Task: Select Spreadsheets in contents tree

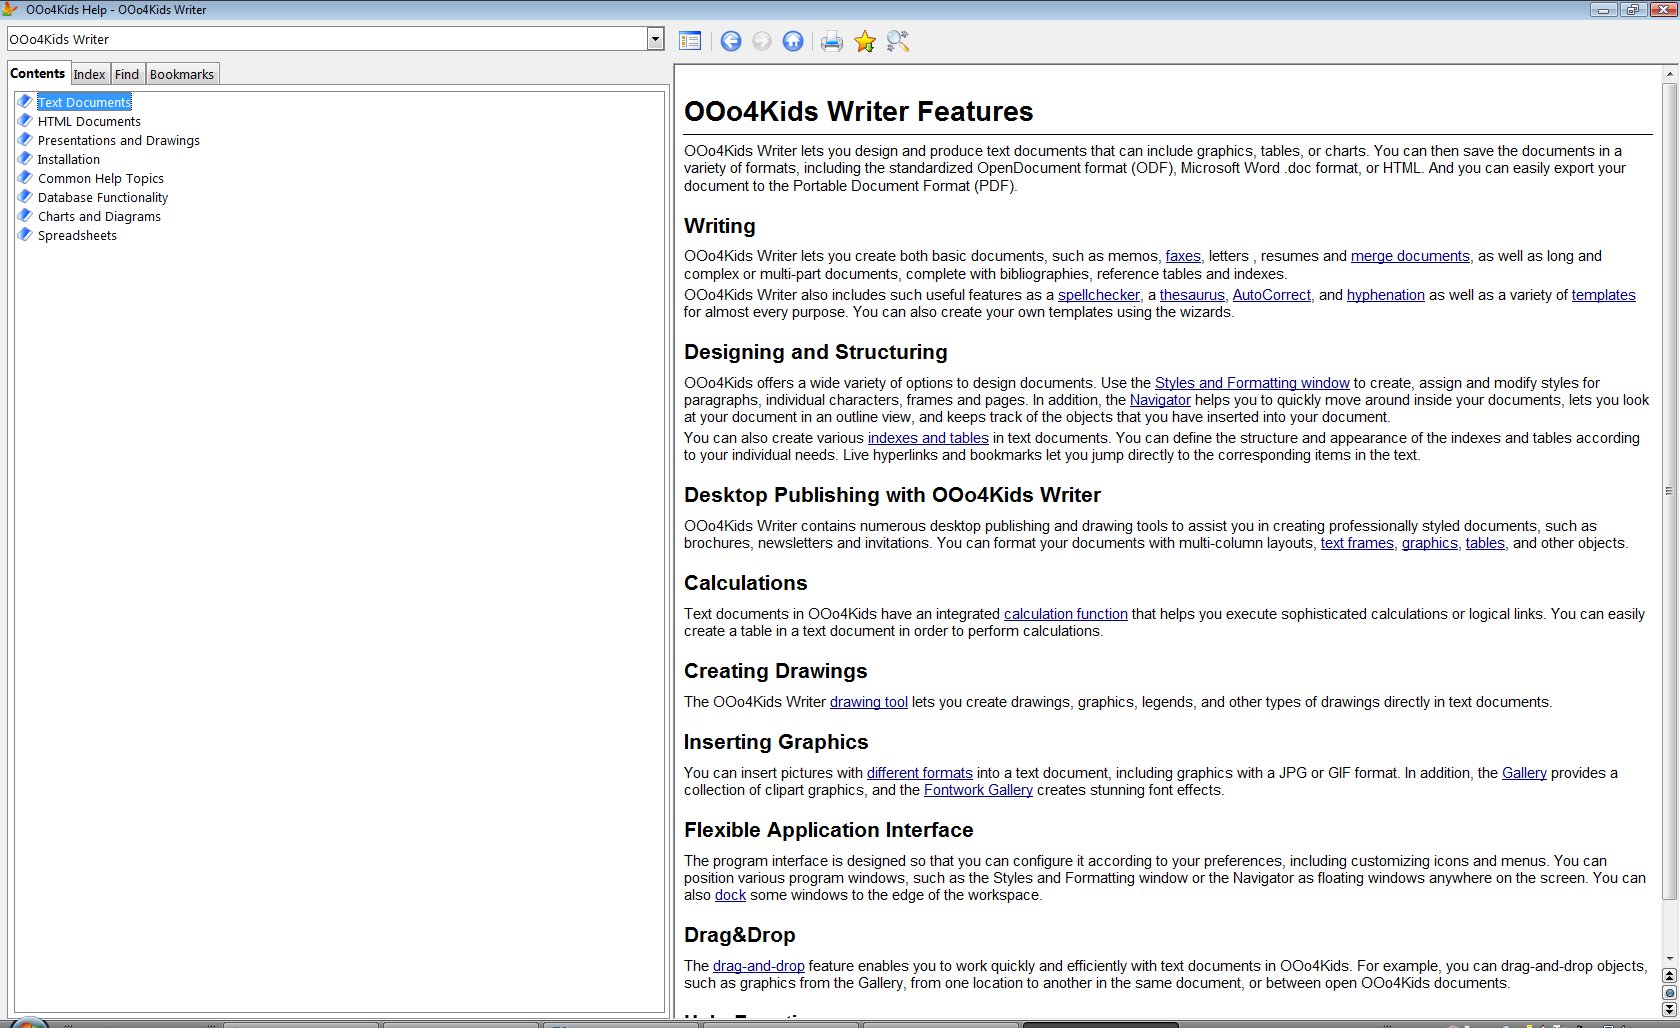Action: (77, 235)
